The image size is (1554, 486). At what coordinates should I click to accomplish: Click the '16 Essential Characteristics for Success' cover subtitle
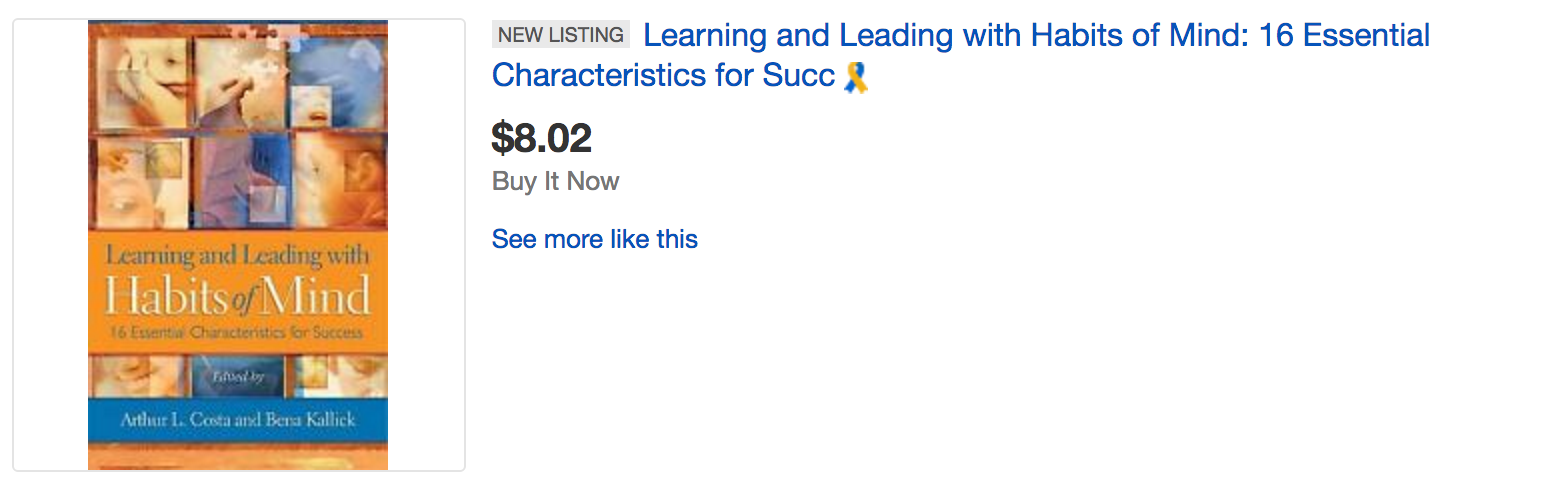(238, 331)
